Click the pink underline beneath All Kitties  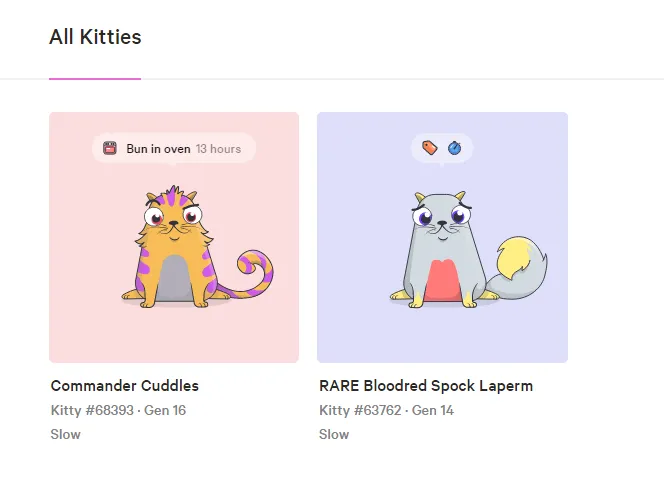[x=95, y=78]
